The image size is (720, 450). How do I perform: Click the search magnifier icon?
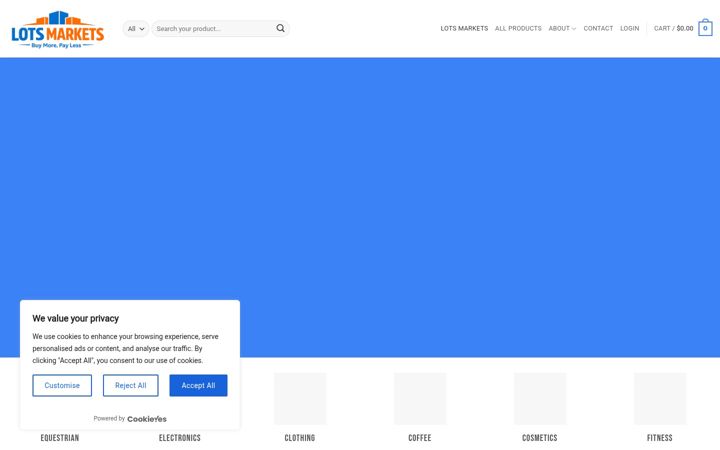(280, 28)
